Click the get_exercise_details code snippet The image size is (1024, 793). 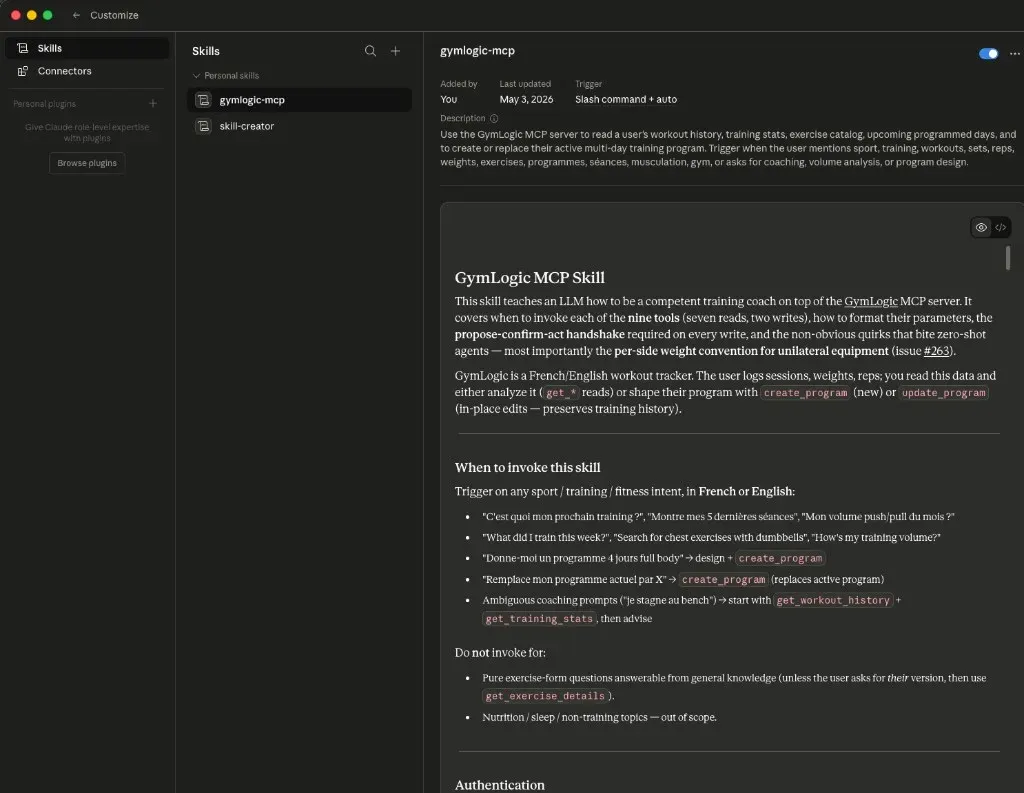point(545,696)
